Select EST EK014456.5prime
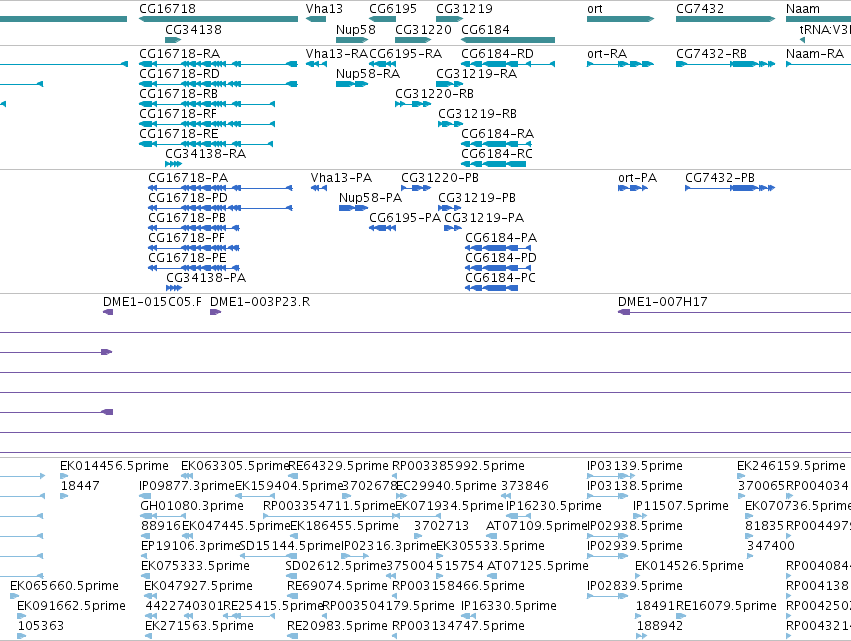 click(x=115, y=466)
